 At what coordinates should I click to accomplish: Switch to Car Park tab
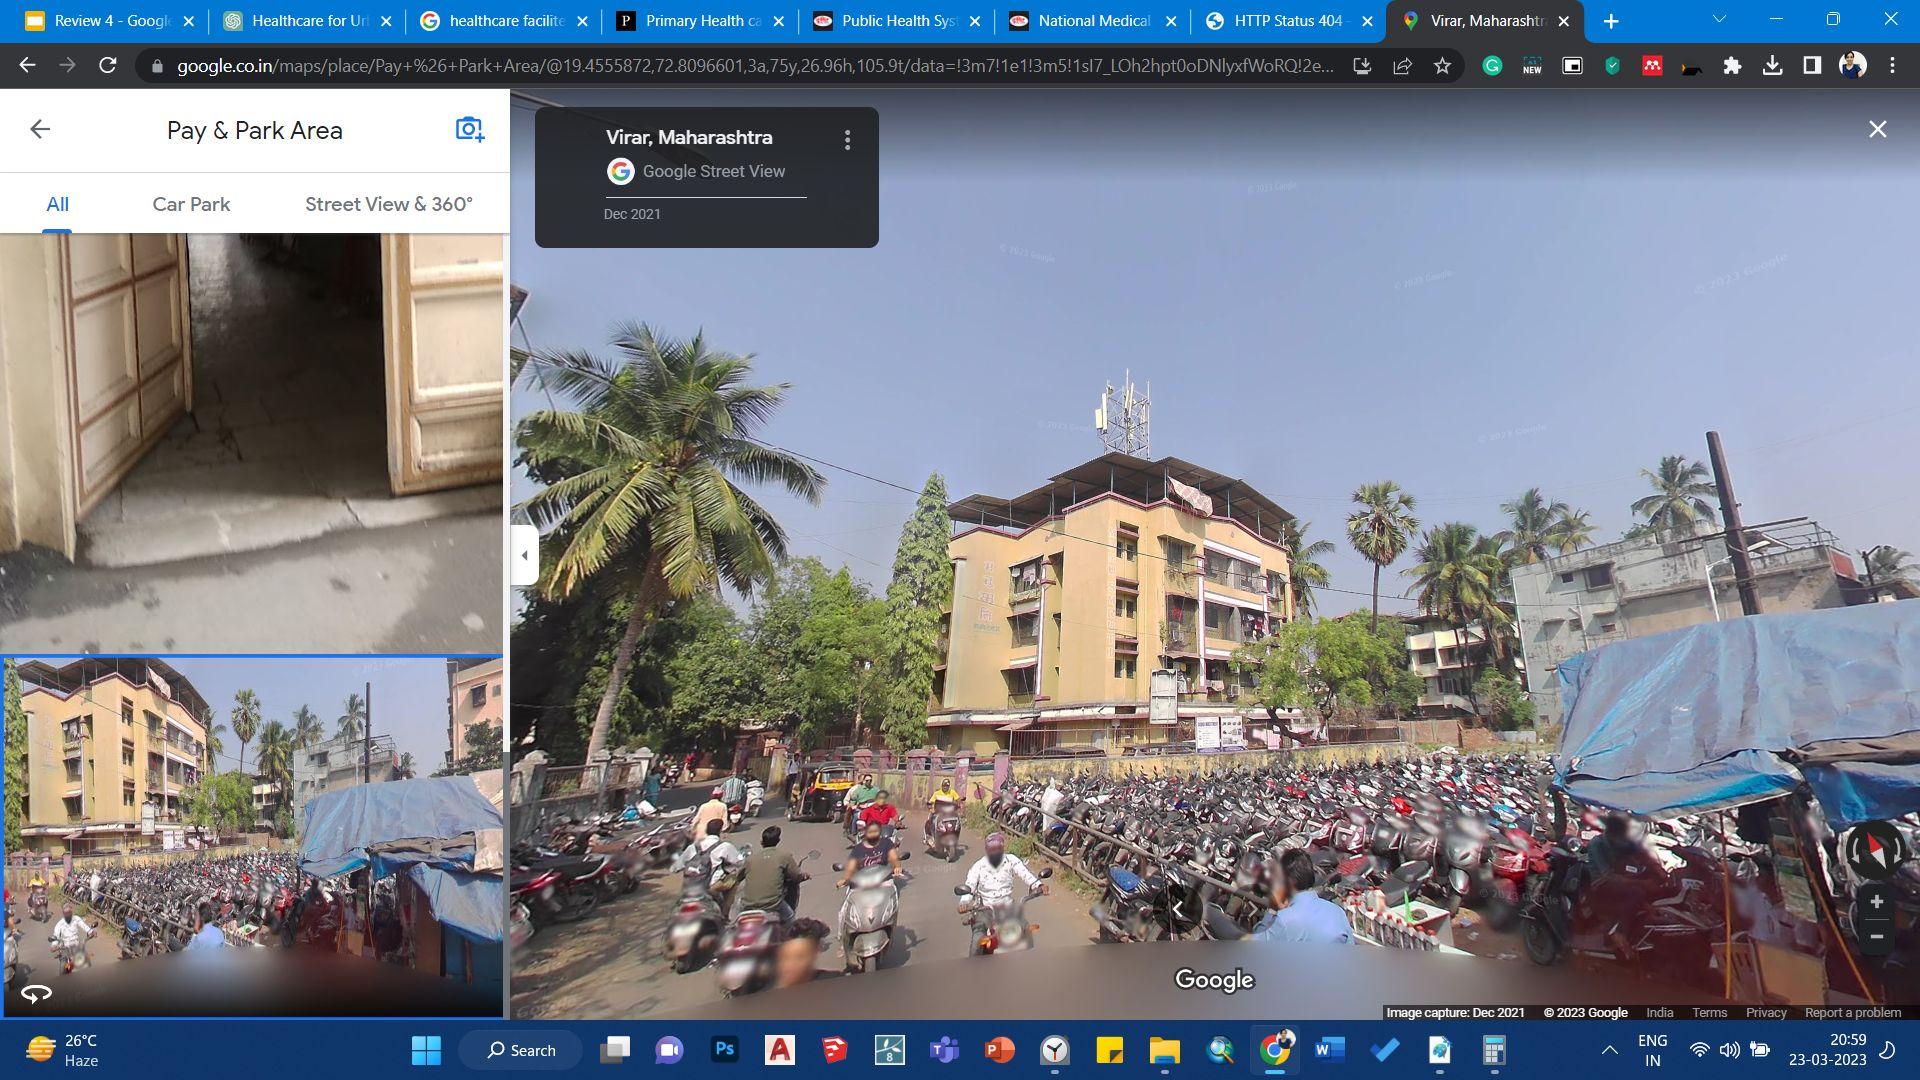coord(191,204)
